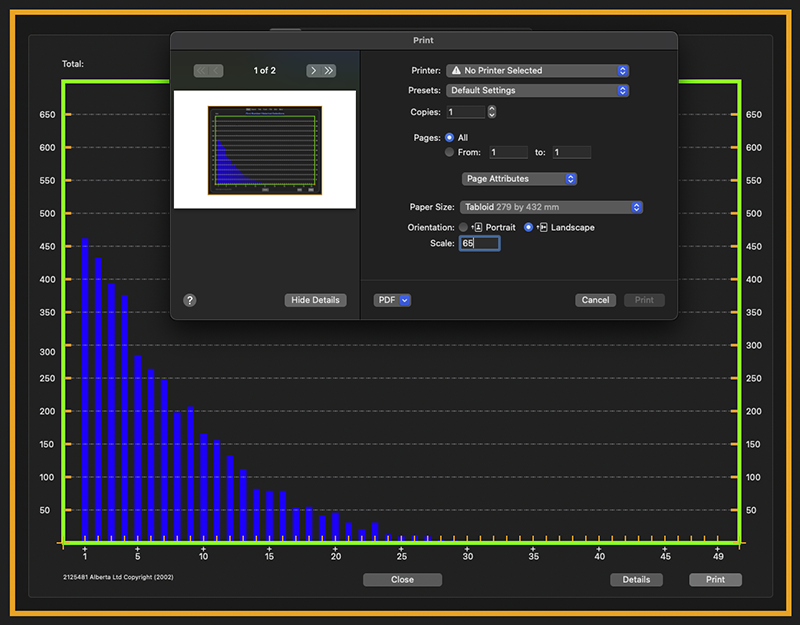Screen dimensions: 800x625
Task: Choose Landscape orientation radio button
Action: 529,228
